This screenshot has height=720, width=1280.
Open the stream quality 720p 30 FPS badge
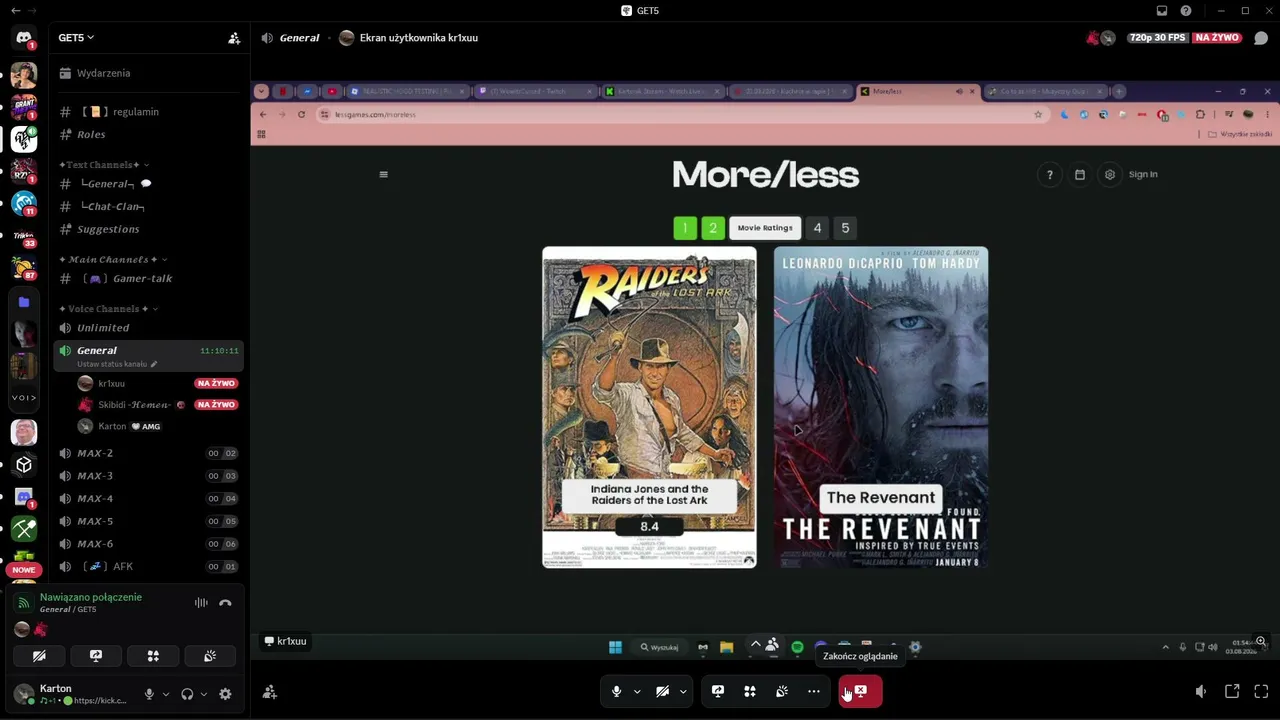(x=1157, y=38)
